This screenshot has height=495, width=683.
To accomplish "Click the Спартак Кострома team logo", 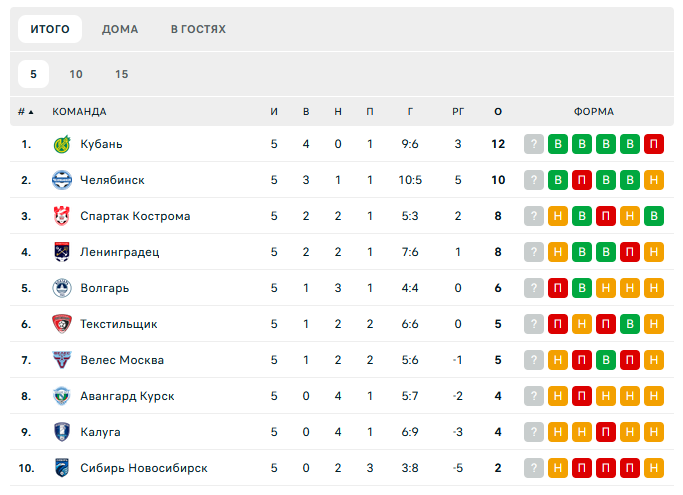I will (x=61, y=216).
